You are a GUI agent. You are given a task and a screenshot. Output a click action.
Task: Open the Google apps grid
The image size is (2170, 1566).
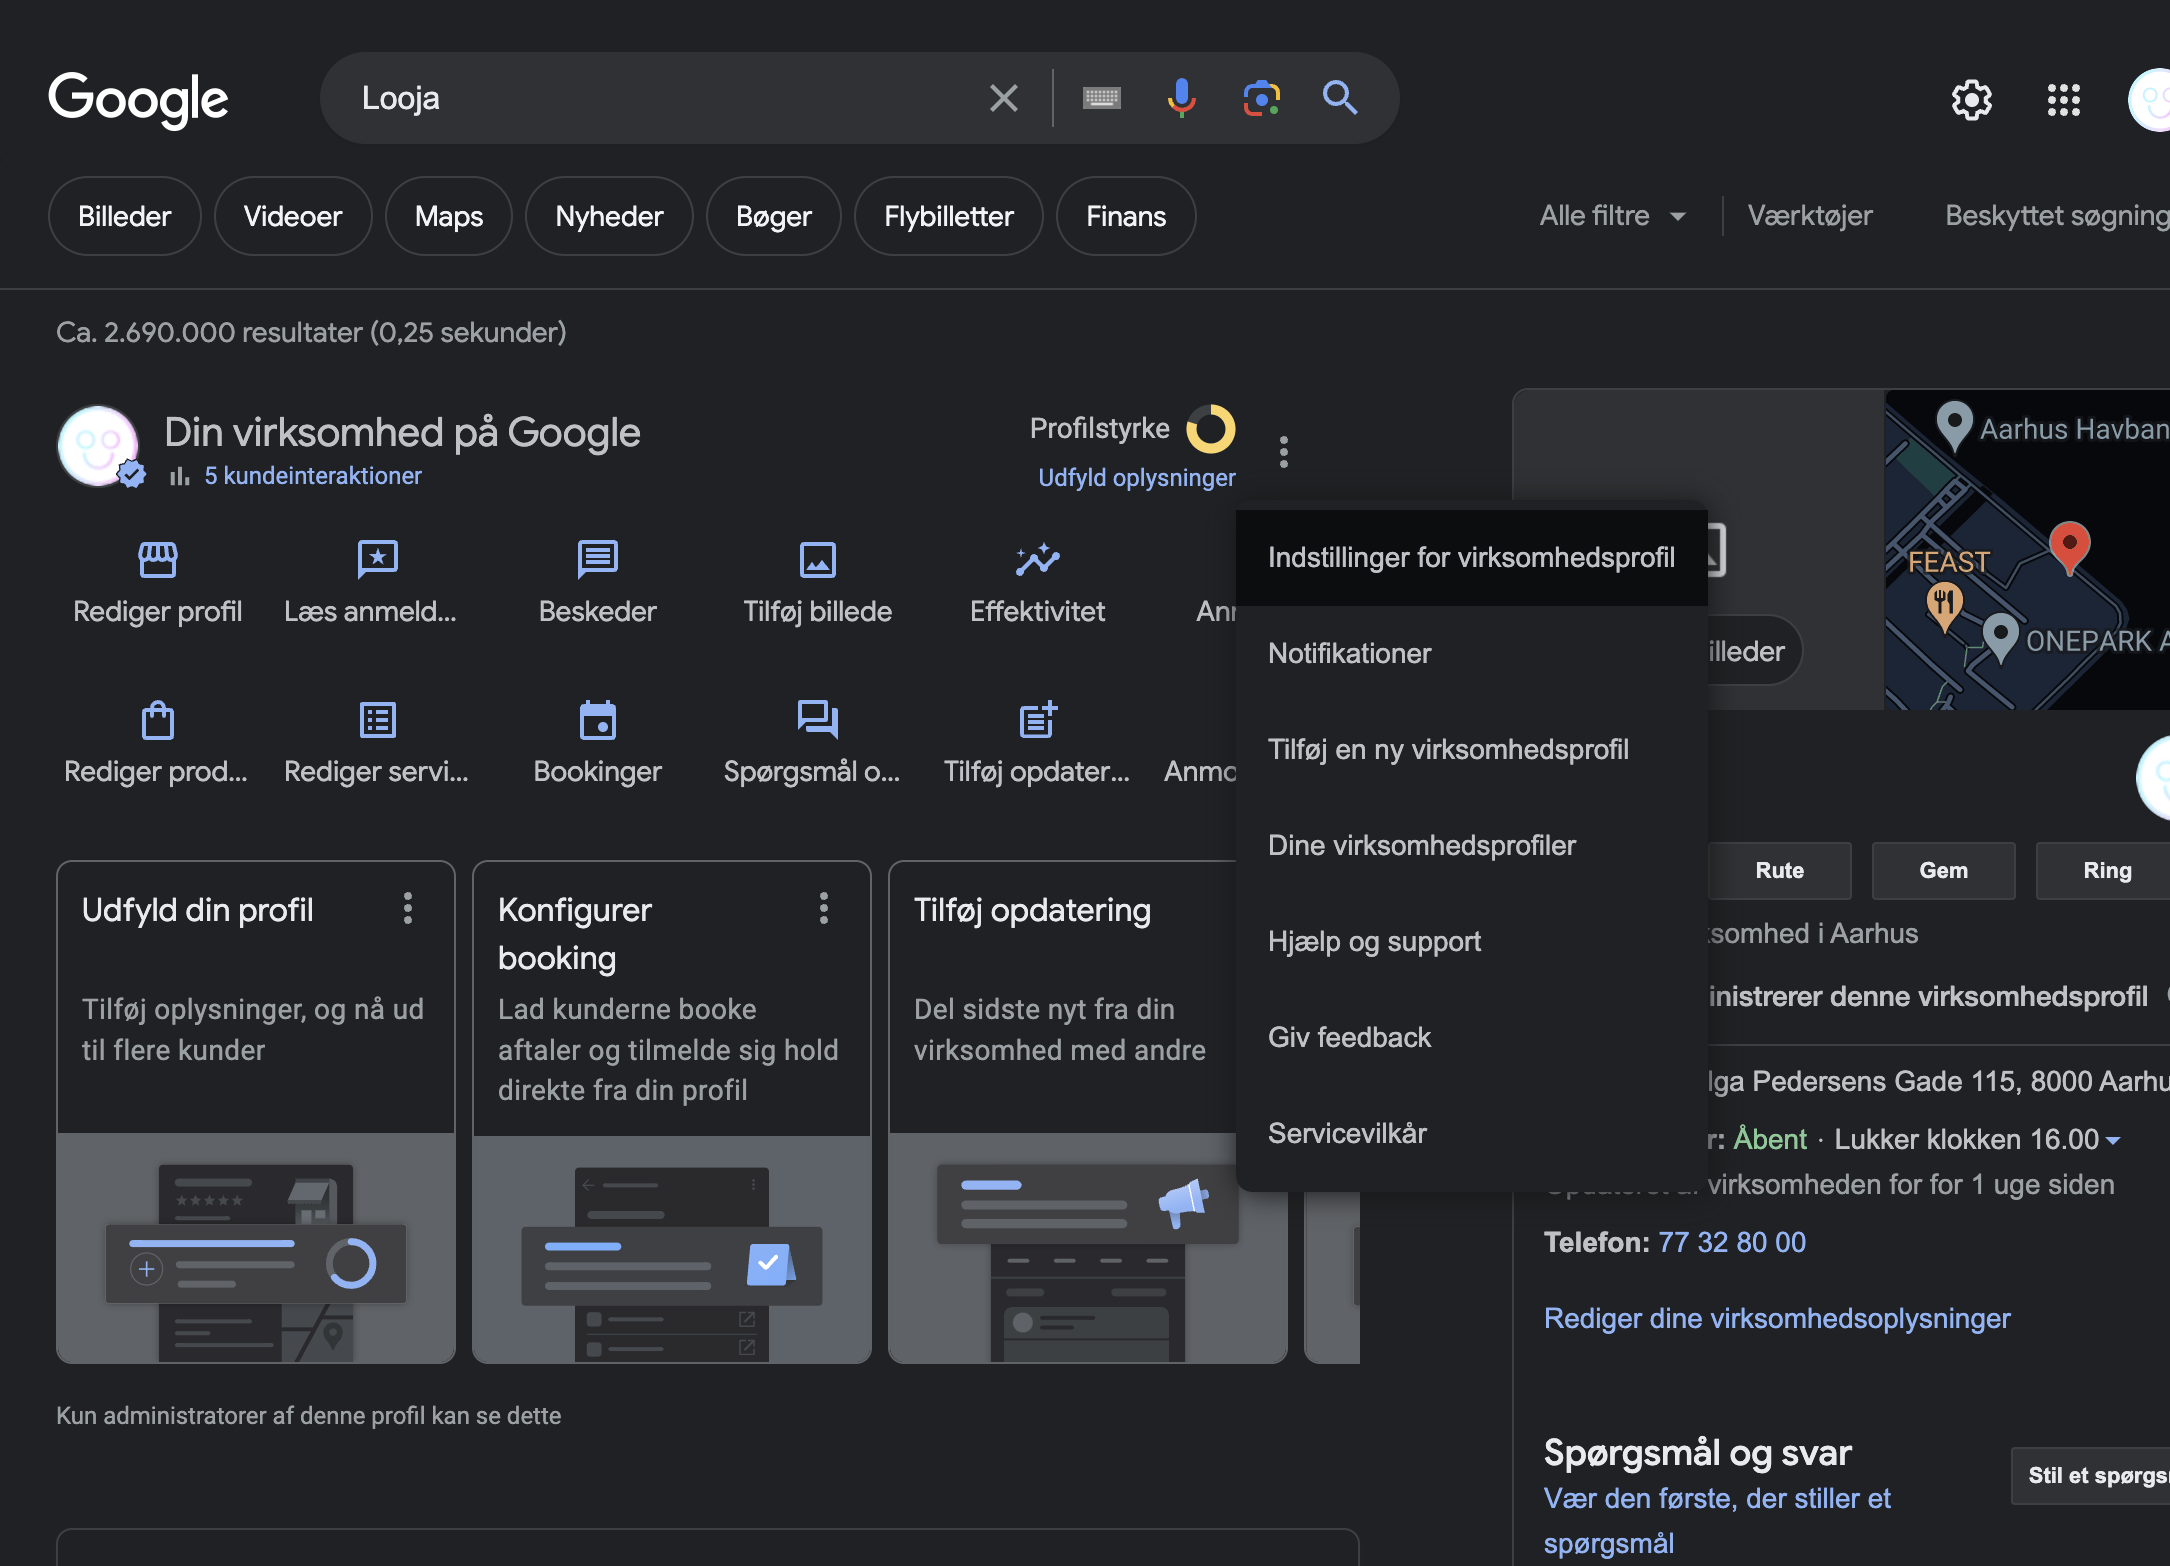[x=2063, y=100]
